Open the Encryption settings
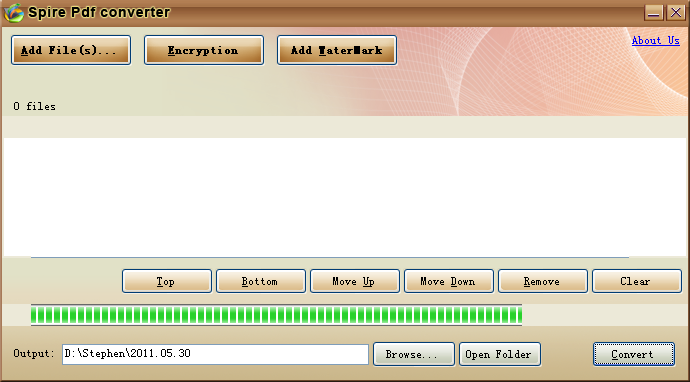 pos(204,50)
